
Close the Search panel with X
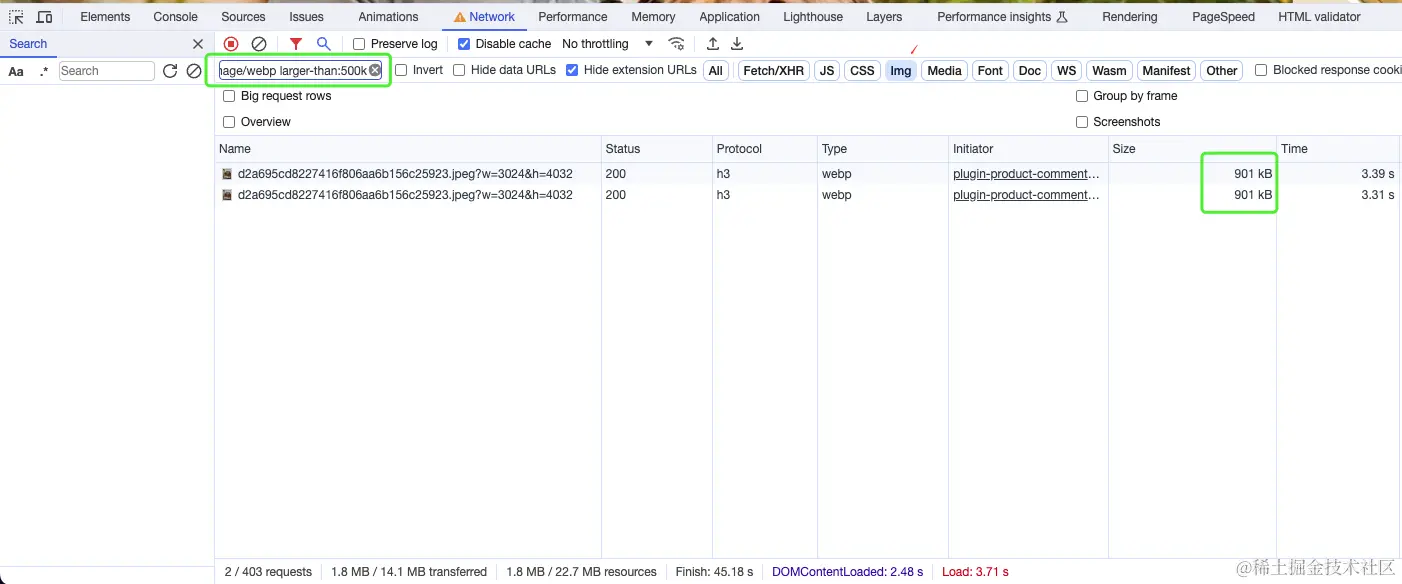(x=198, y=44)
